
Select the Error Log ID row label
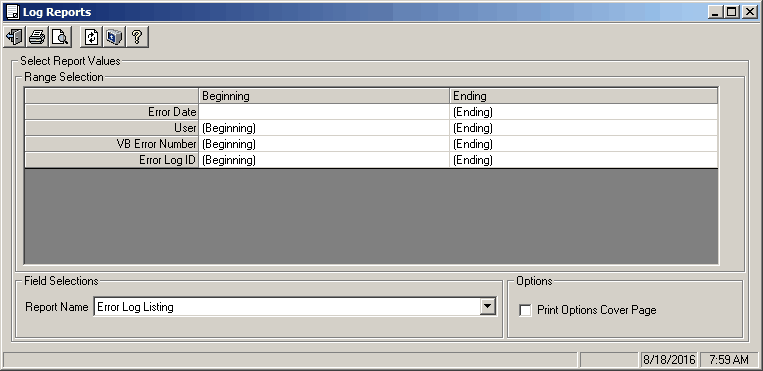point(112,160)
